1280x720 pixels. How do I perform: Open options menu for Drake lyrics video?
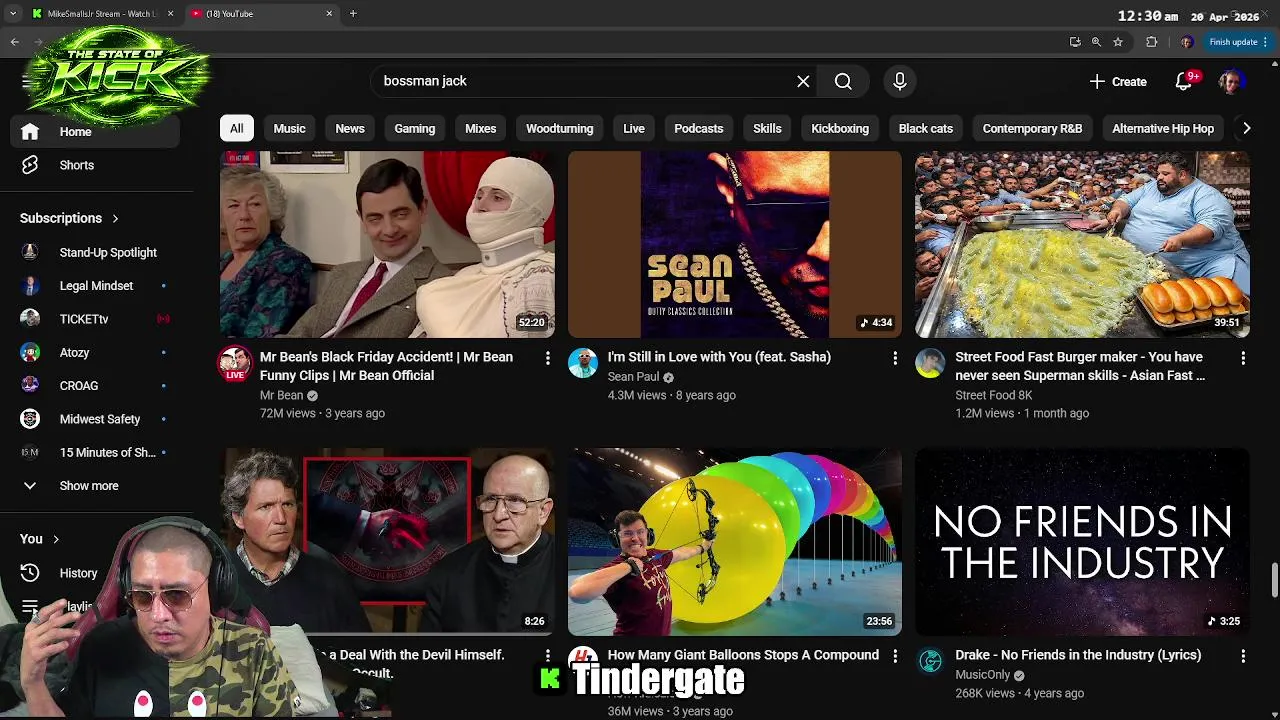tap(1243, 656)
